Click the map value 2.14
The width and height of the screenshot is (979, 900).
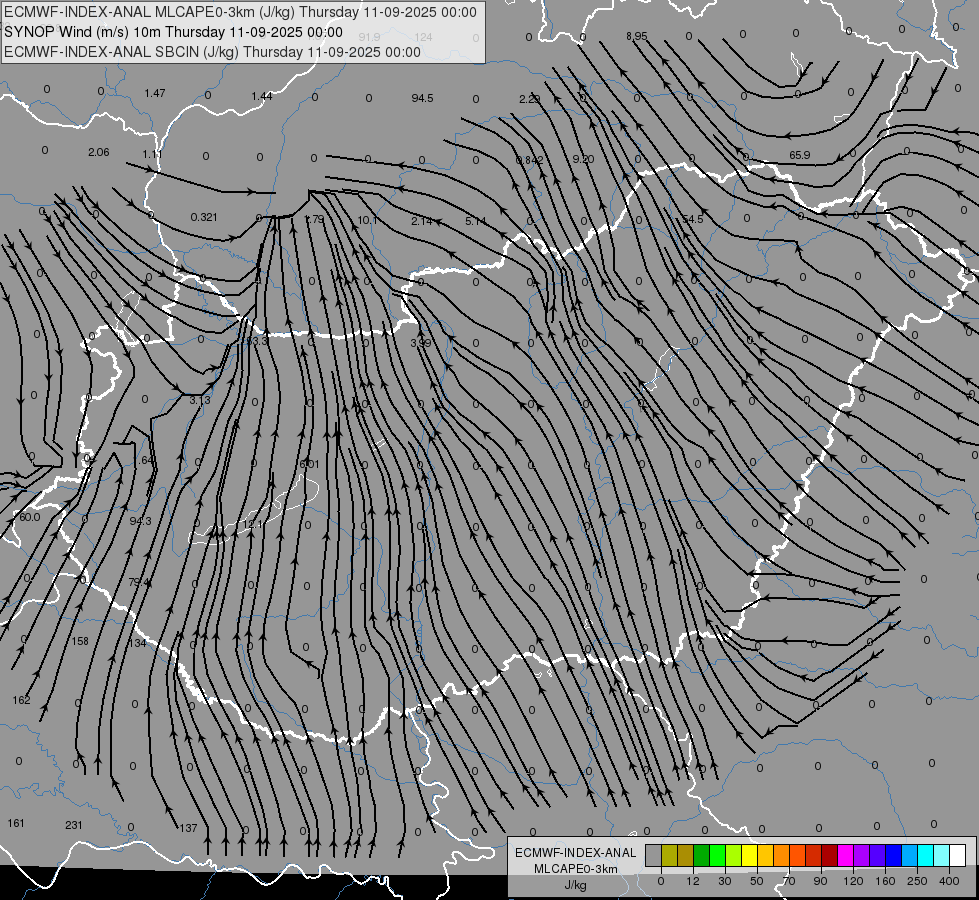tap(421, 220)
